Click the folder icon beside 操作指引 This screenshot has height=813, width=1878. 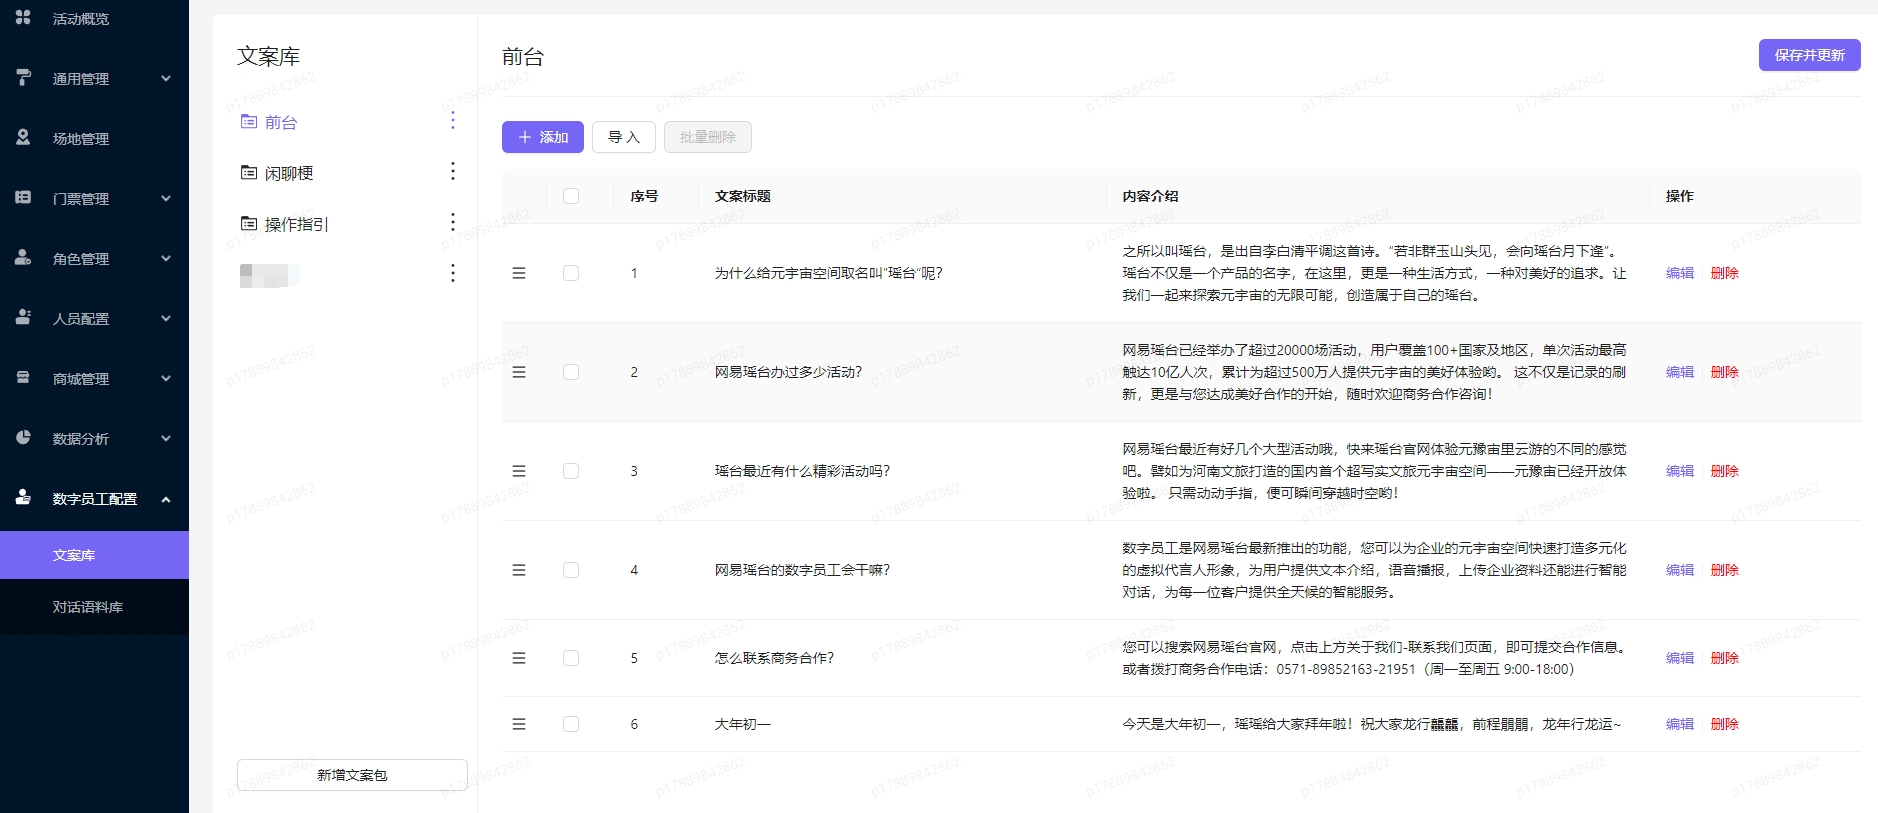[x=249, y=224]
